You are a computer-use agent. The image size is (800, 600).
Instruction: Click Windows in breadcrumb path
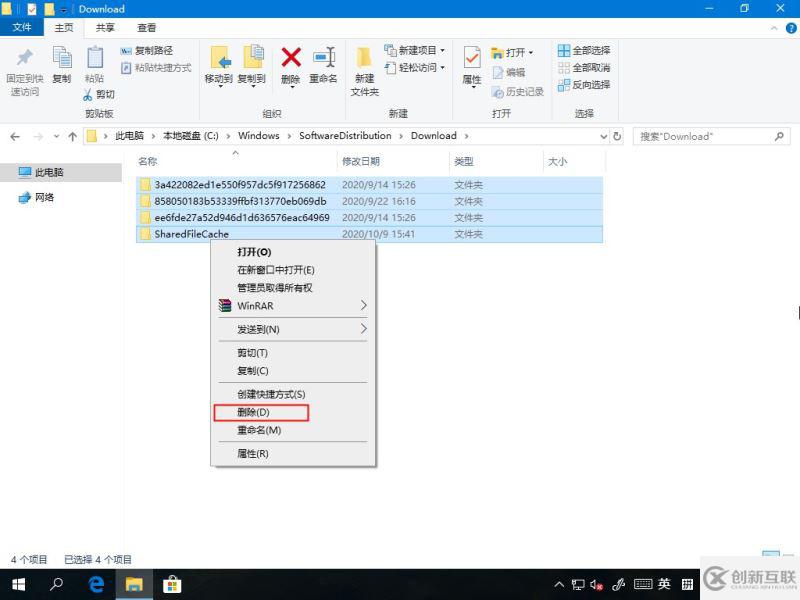(x=259, y=136)
